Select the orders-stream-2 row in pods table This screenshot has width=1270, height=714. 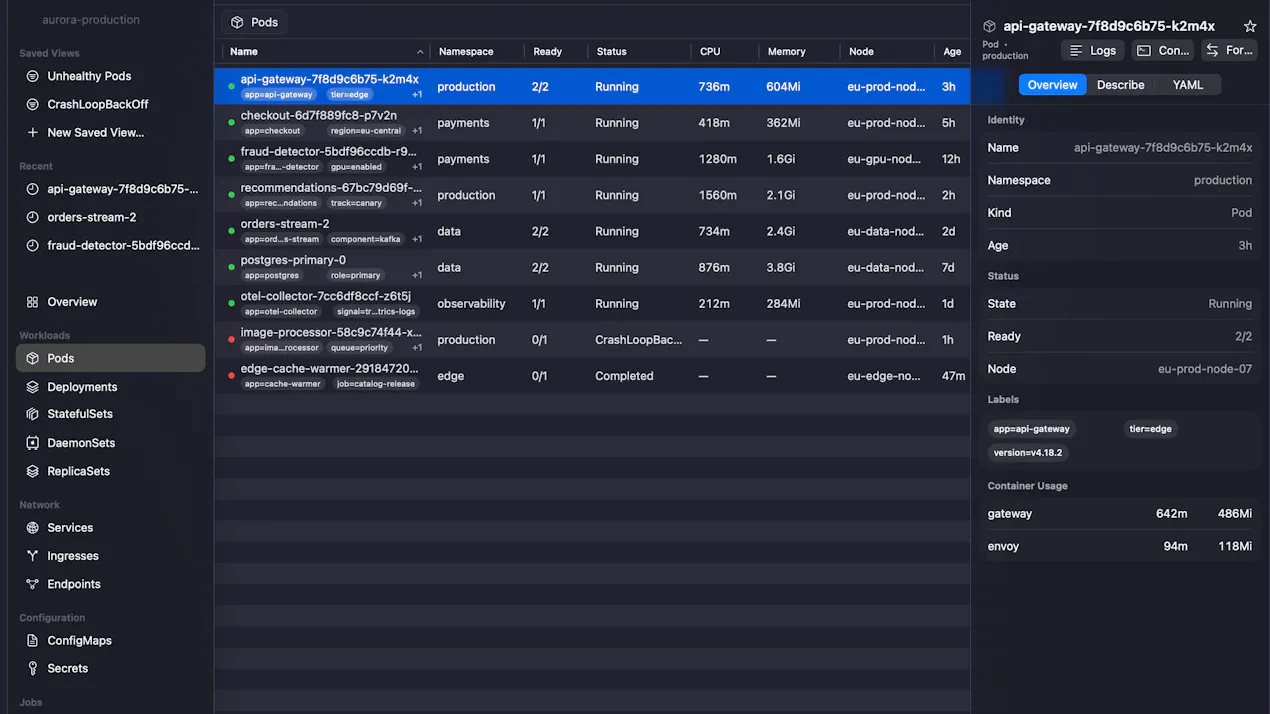click(x=592, y=231)
